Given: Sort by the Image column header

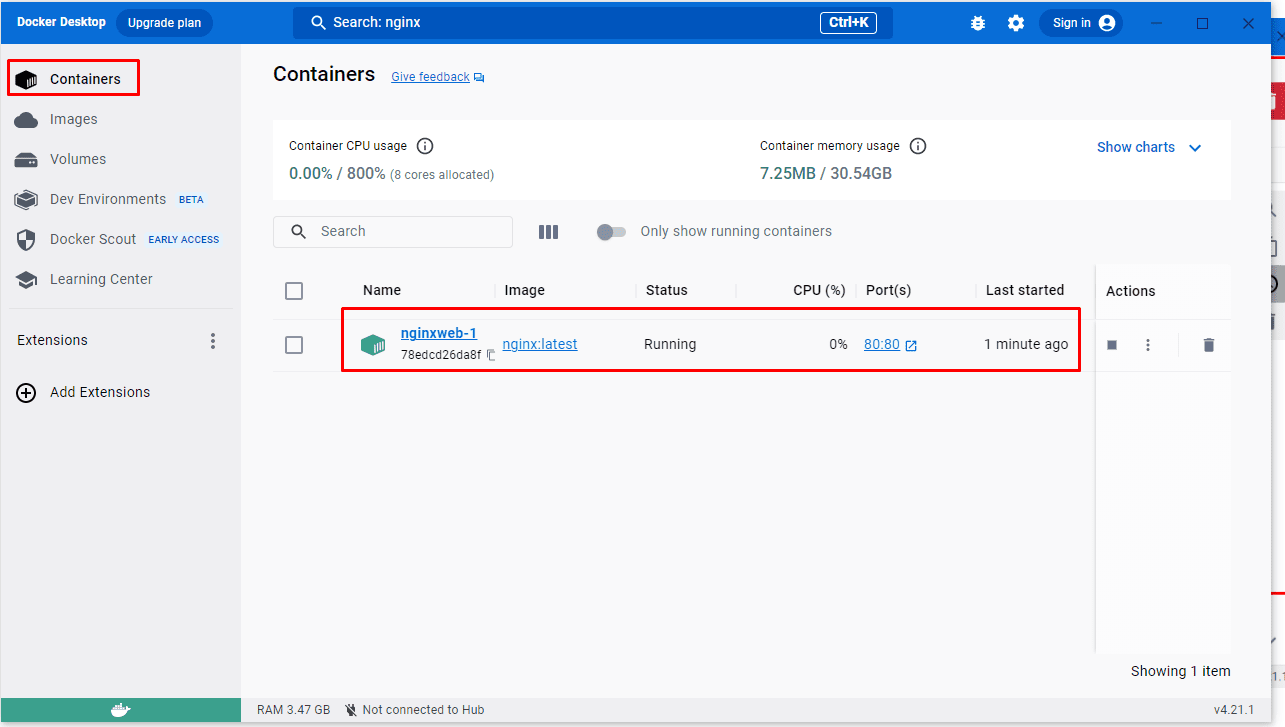Looking at the screenshot, I should tap(524, 290).
